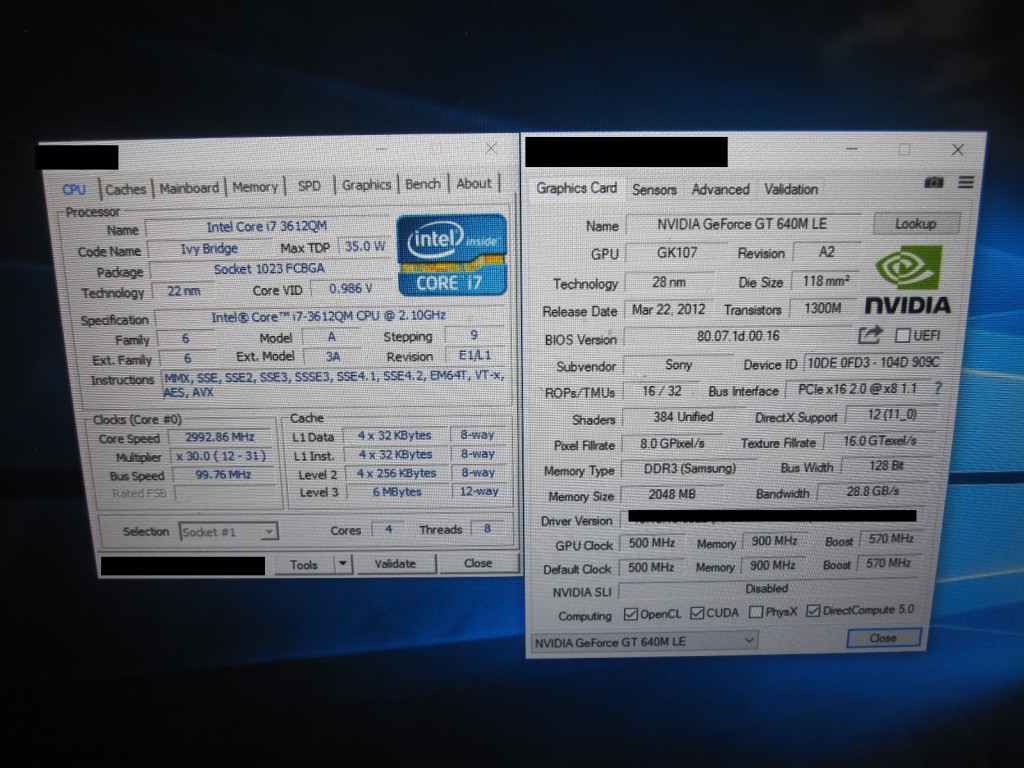Click the Tools button in CPU-Z

click(x=303, y=564)
